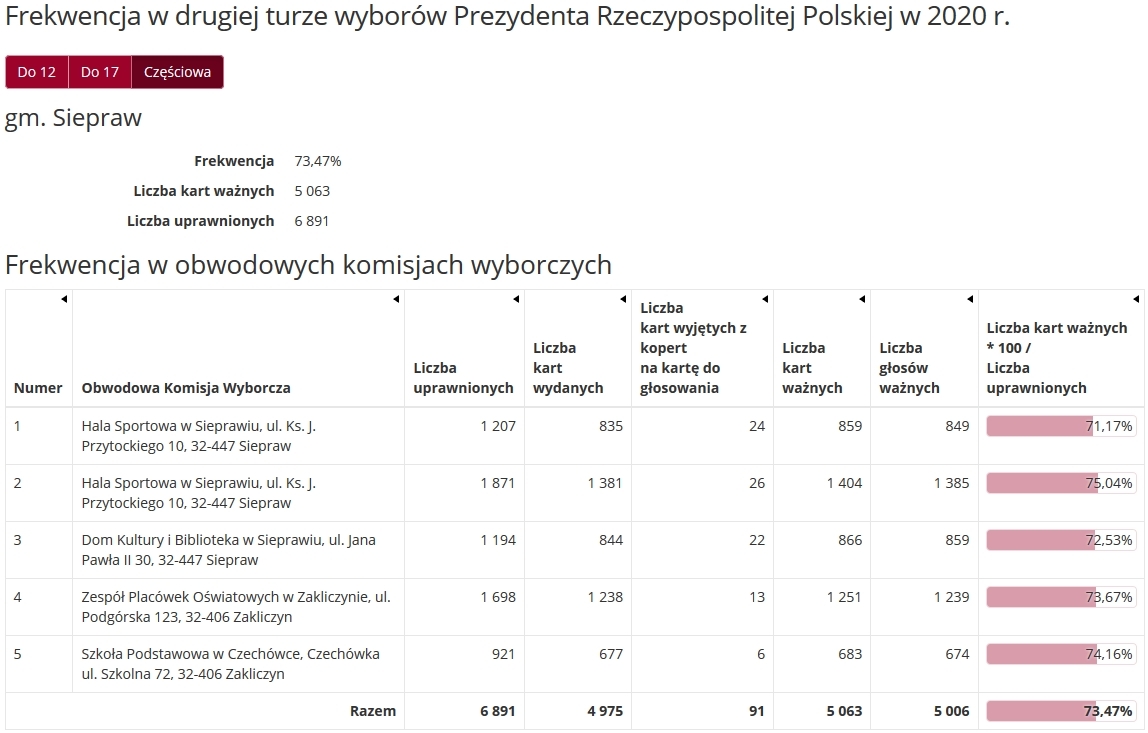This screenshot has height=733, width=1148.
Task: Click sort arrow in Obwodowa Komisja Wyborcza header
Action: tap(396, 299)
